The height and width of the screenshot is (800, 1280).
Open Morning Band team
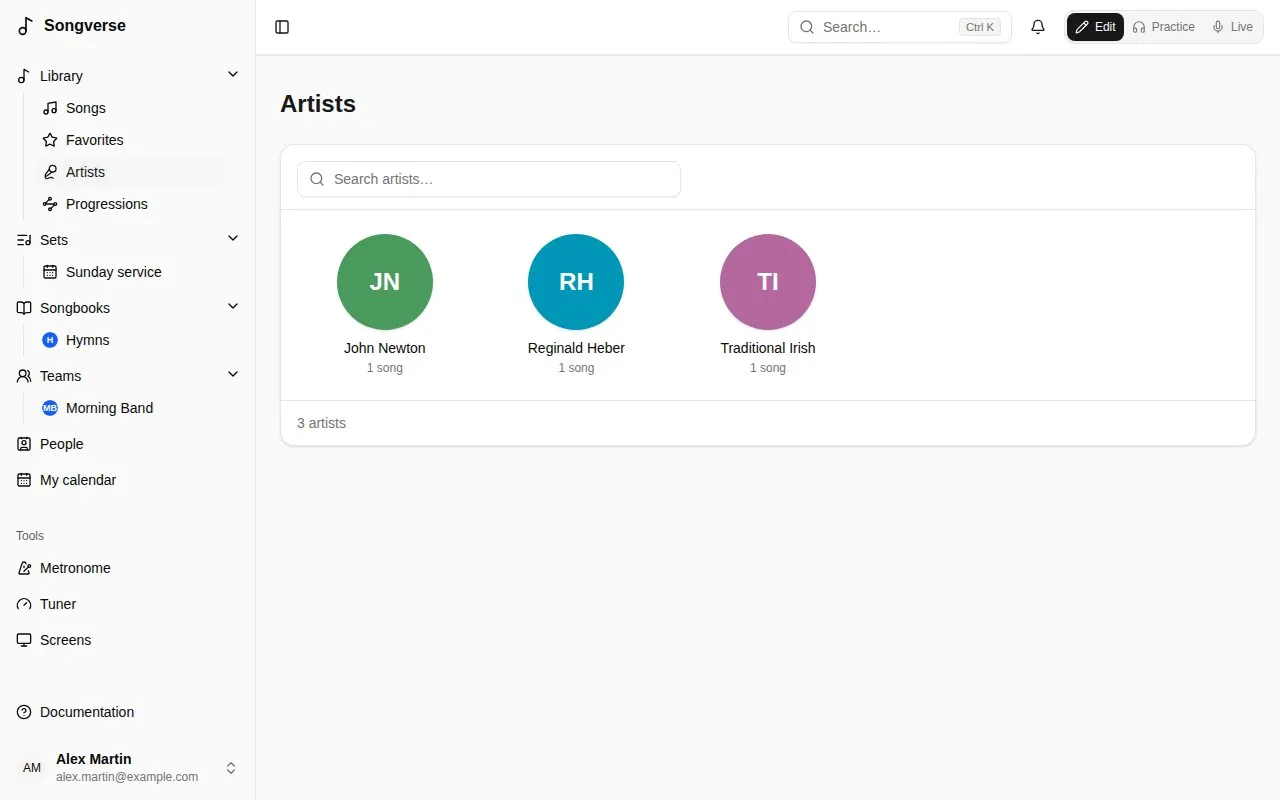point(128,408)
